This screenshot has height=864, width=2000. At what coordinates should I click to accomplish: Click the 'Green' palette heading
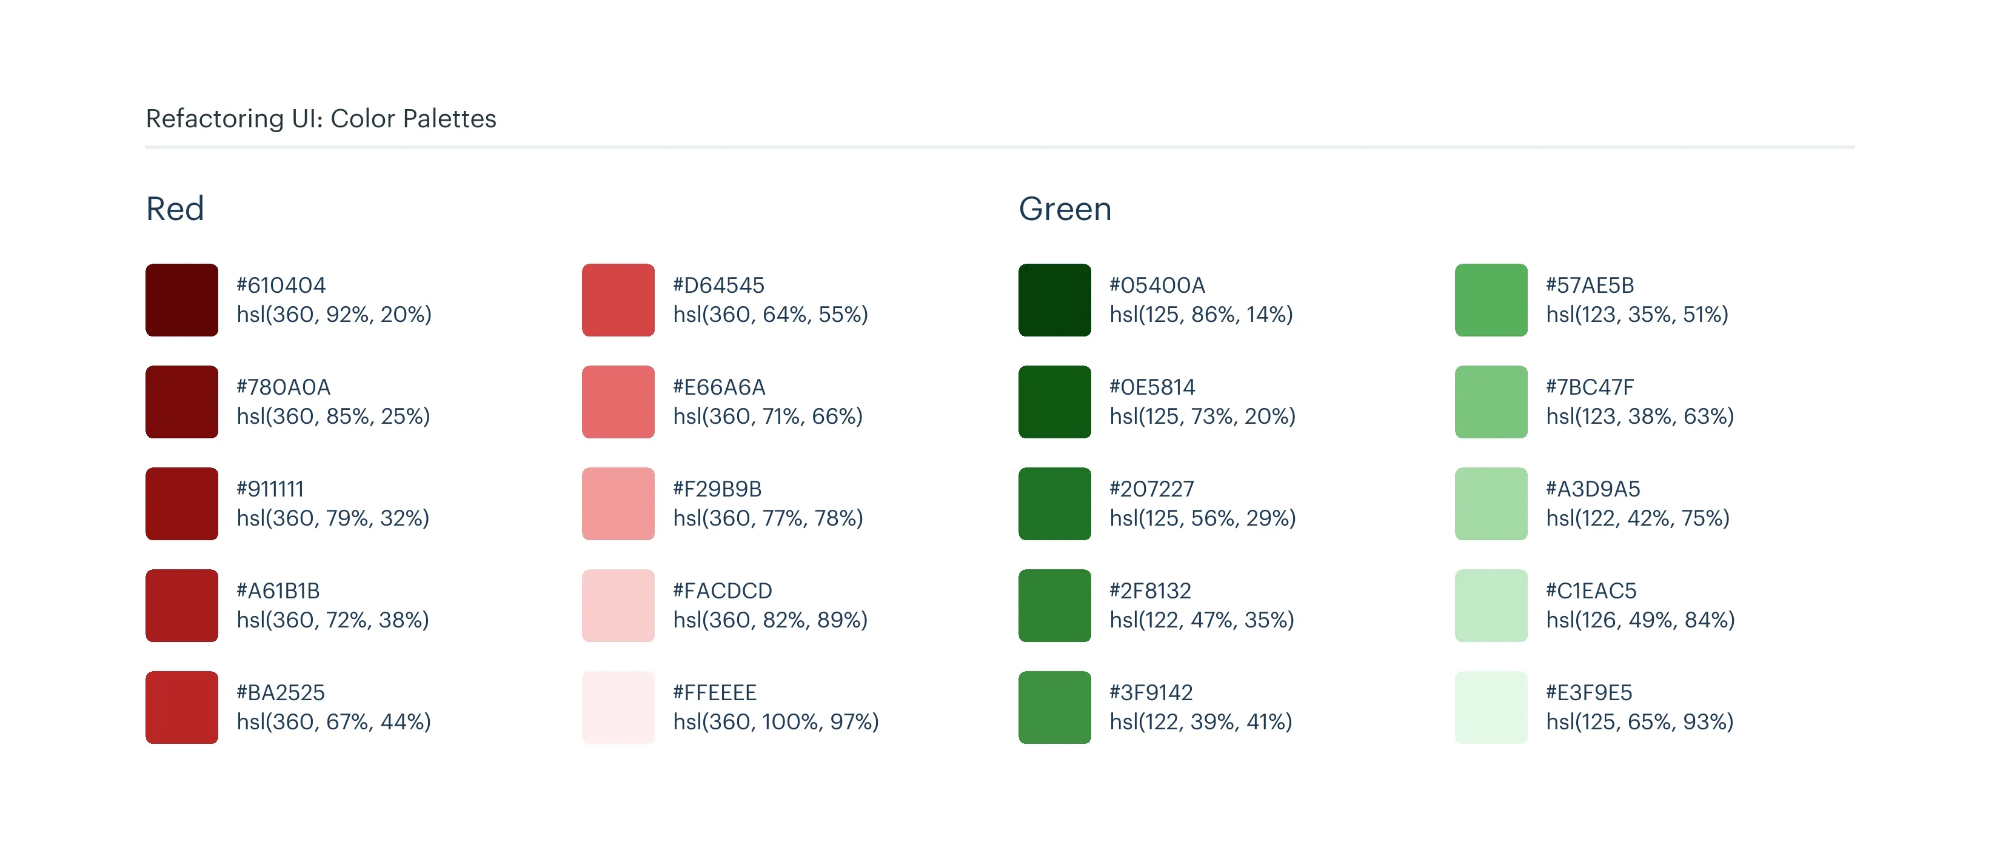[1065, 209]
